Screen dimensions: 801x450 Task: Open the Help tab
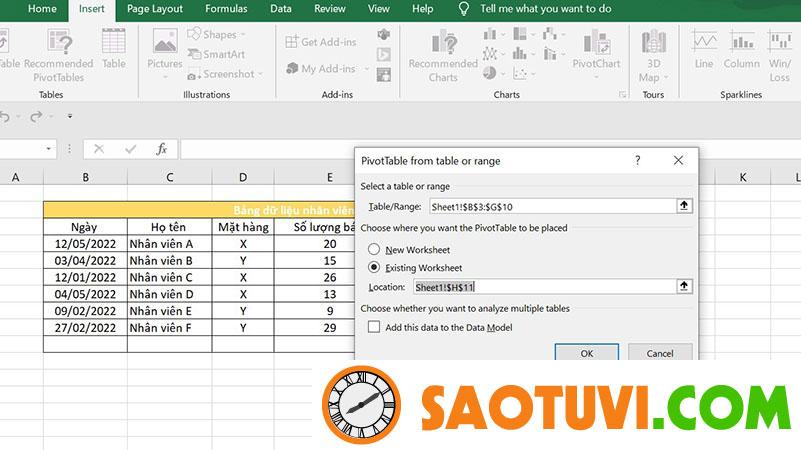click(422, 9)
